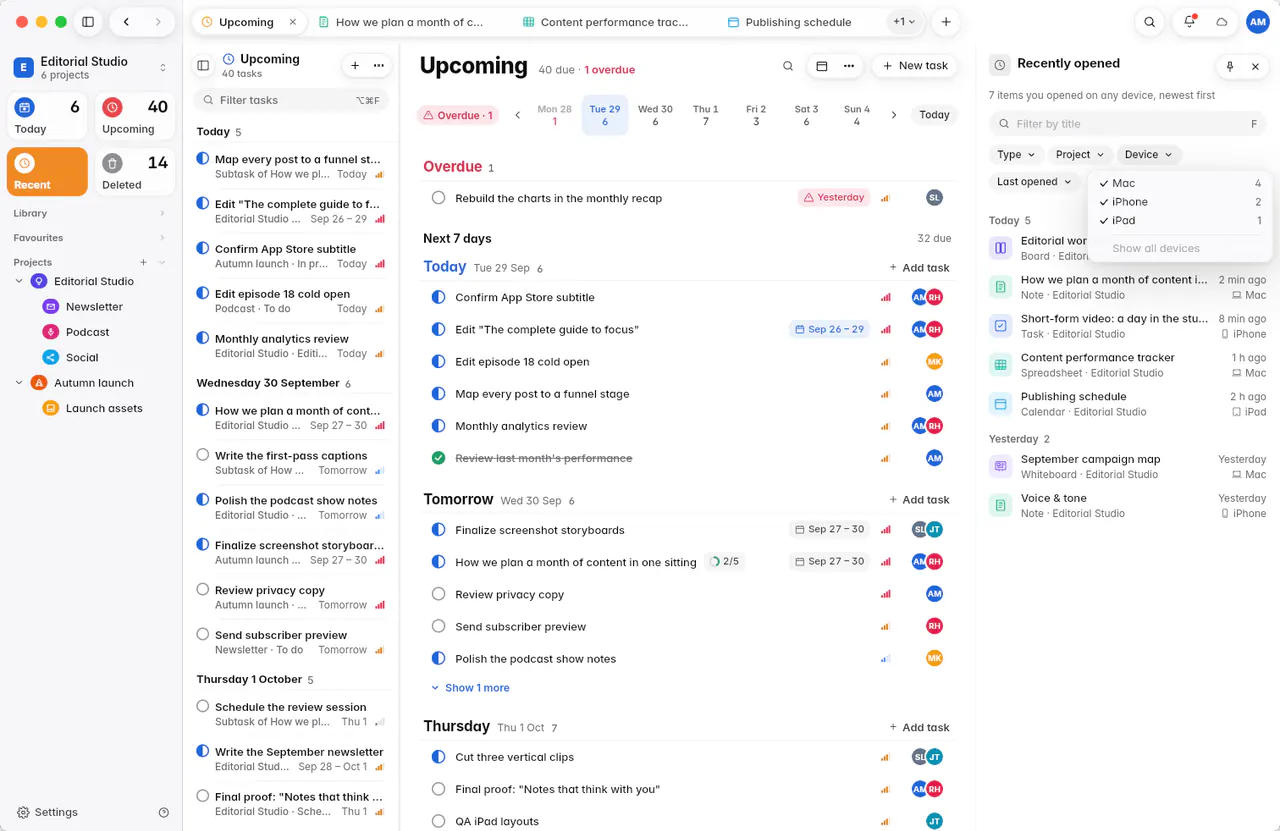Viewport: 1280px width, 831px height.
Task: Open the "+1" tab overflow menu
Action: (904, 22)
